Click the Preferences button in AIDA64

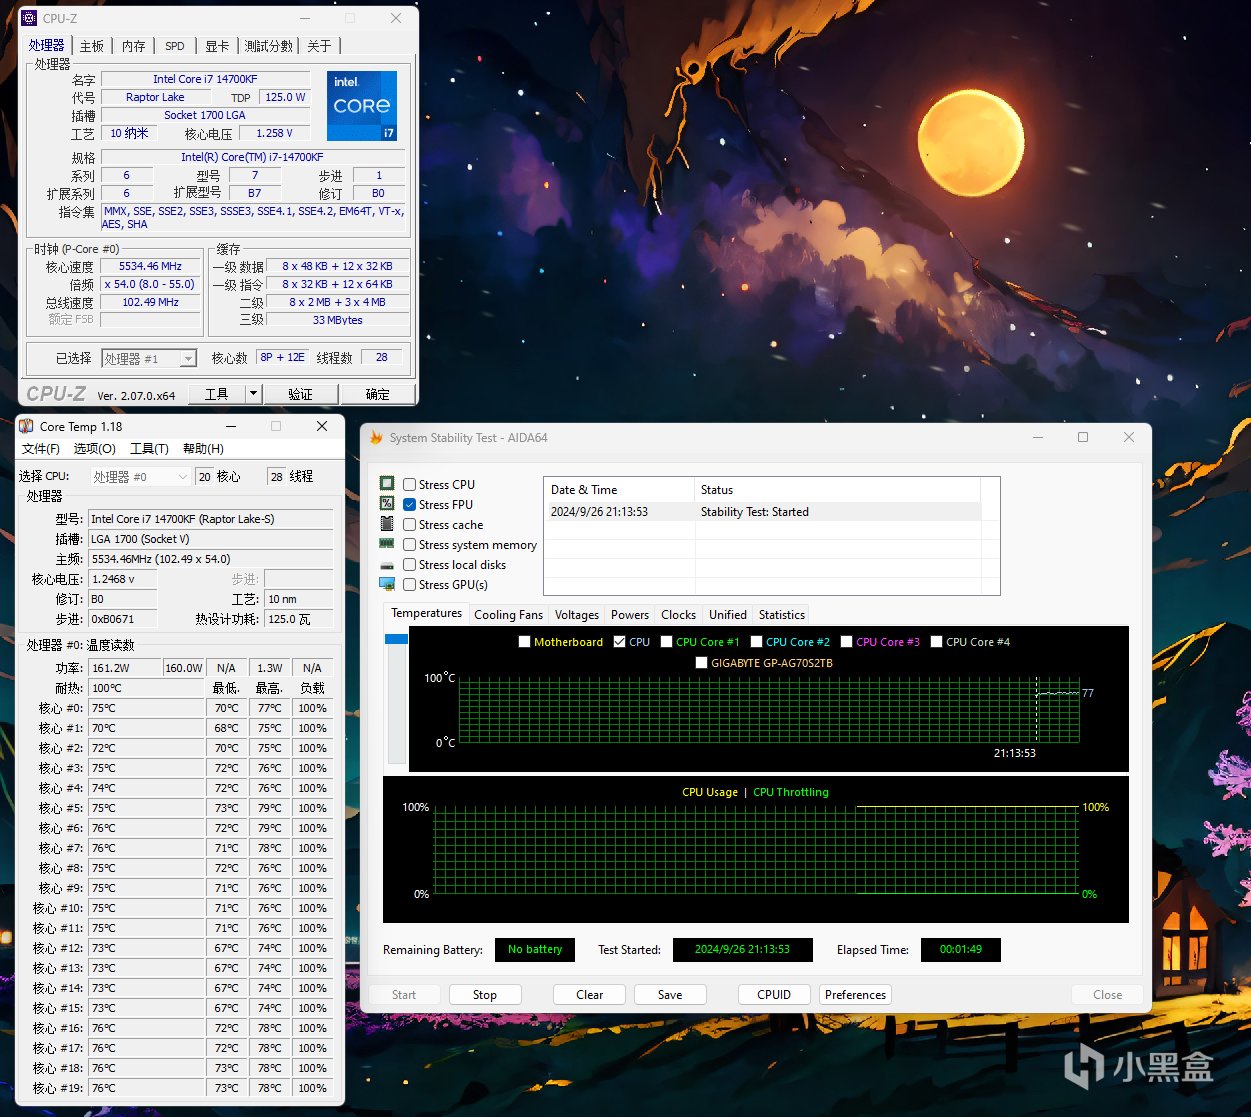855,995
